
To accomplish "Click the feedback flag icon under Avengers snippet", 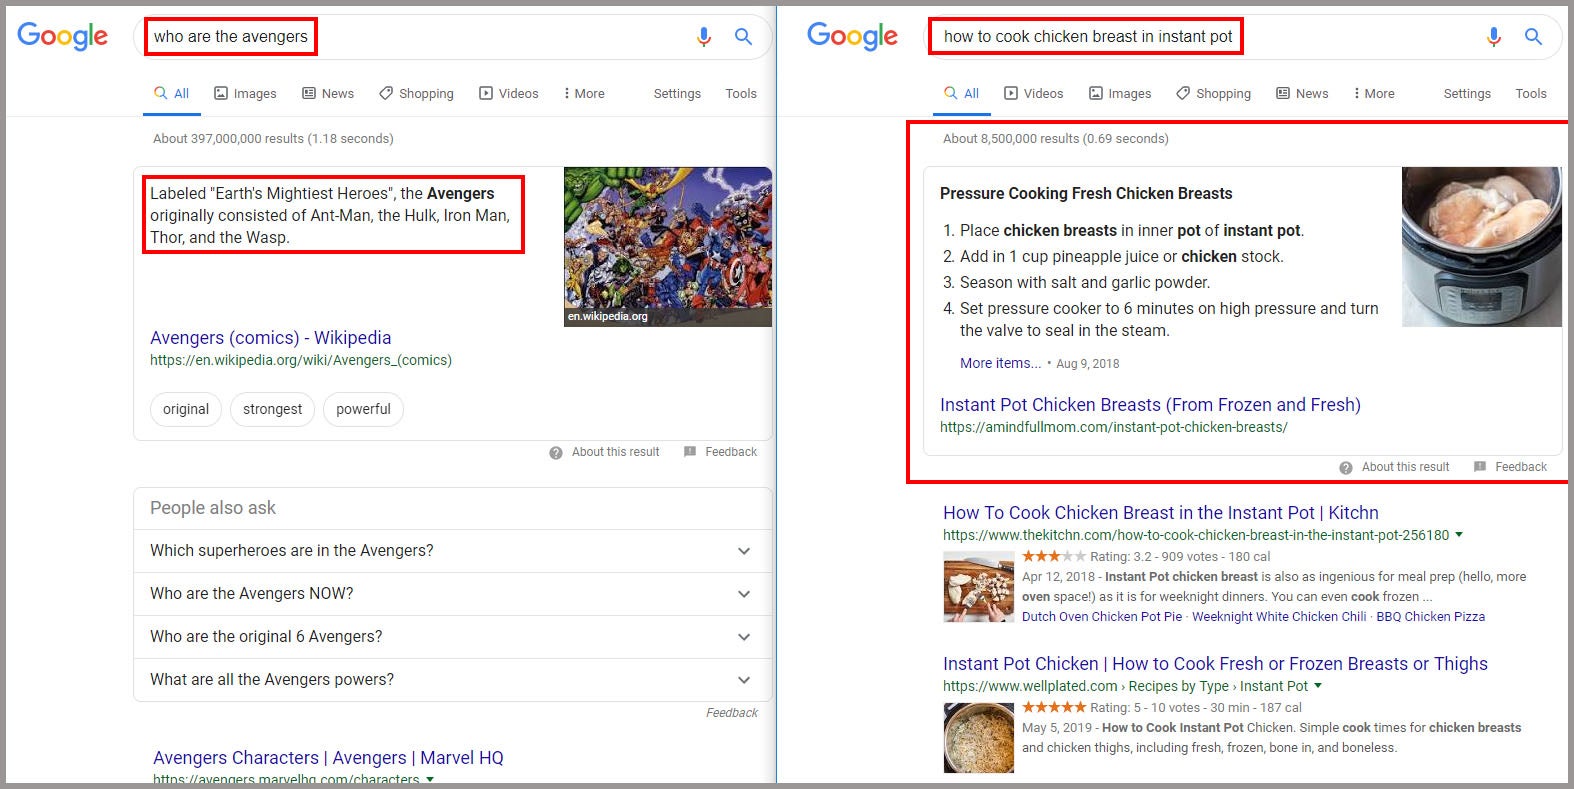I will pos(690,452).
